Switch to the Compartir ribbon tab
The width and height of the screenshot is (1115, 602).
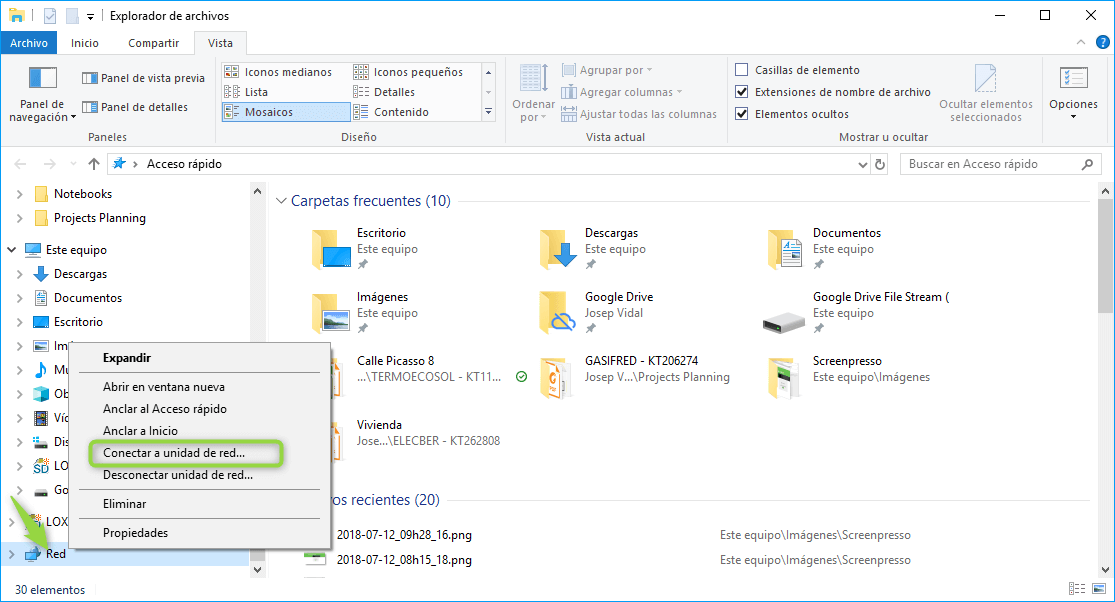tap(153, 43)
